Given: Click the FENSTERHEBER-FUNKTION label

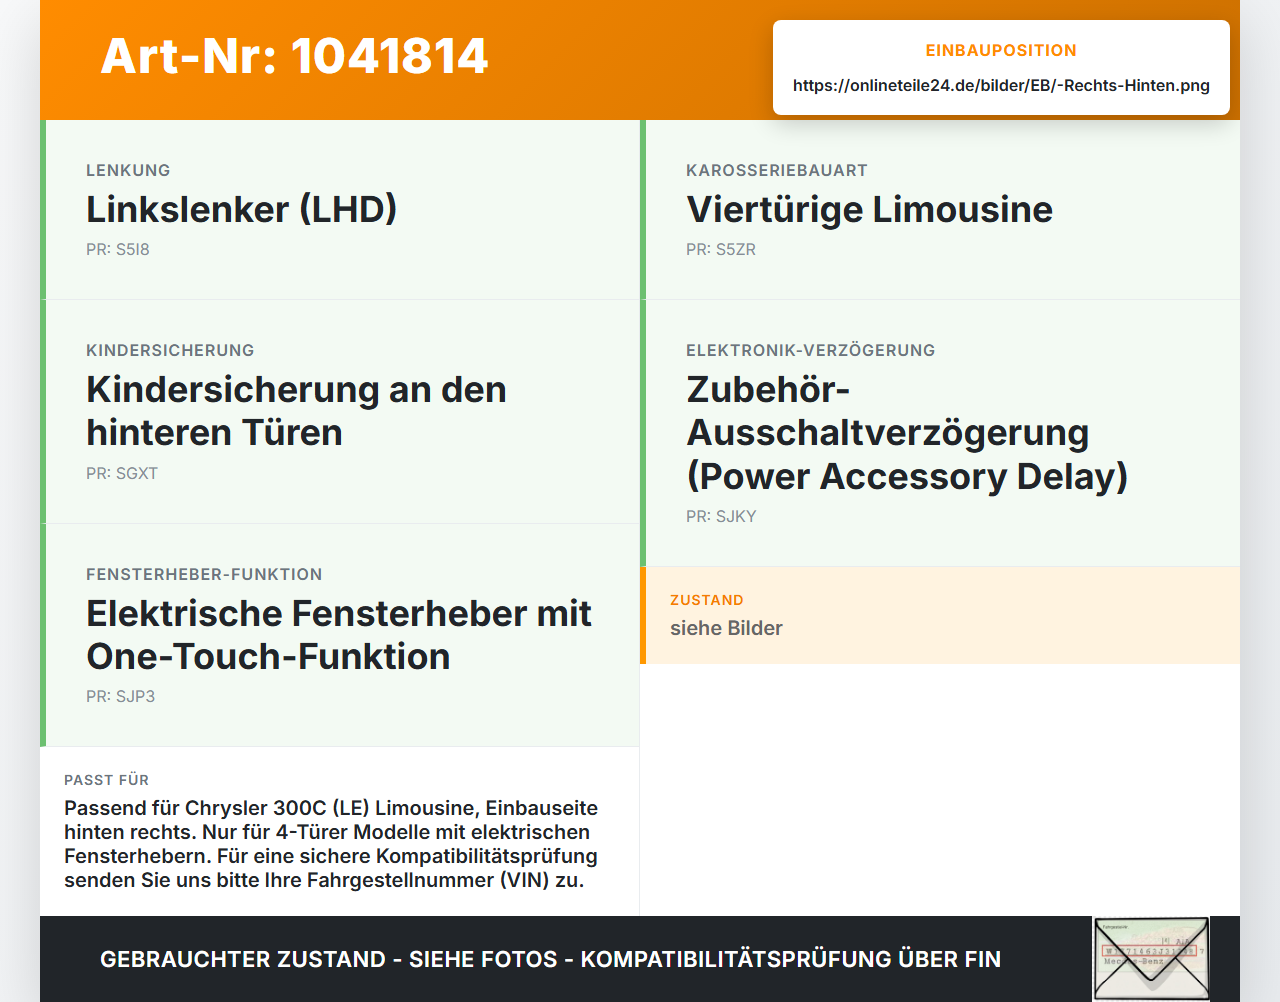Looking at the screenshot, I should [x=204, y=574].
